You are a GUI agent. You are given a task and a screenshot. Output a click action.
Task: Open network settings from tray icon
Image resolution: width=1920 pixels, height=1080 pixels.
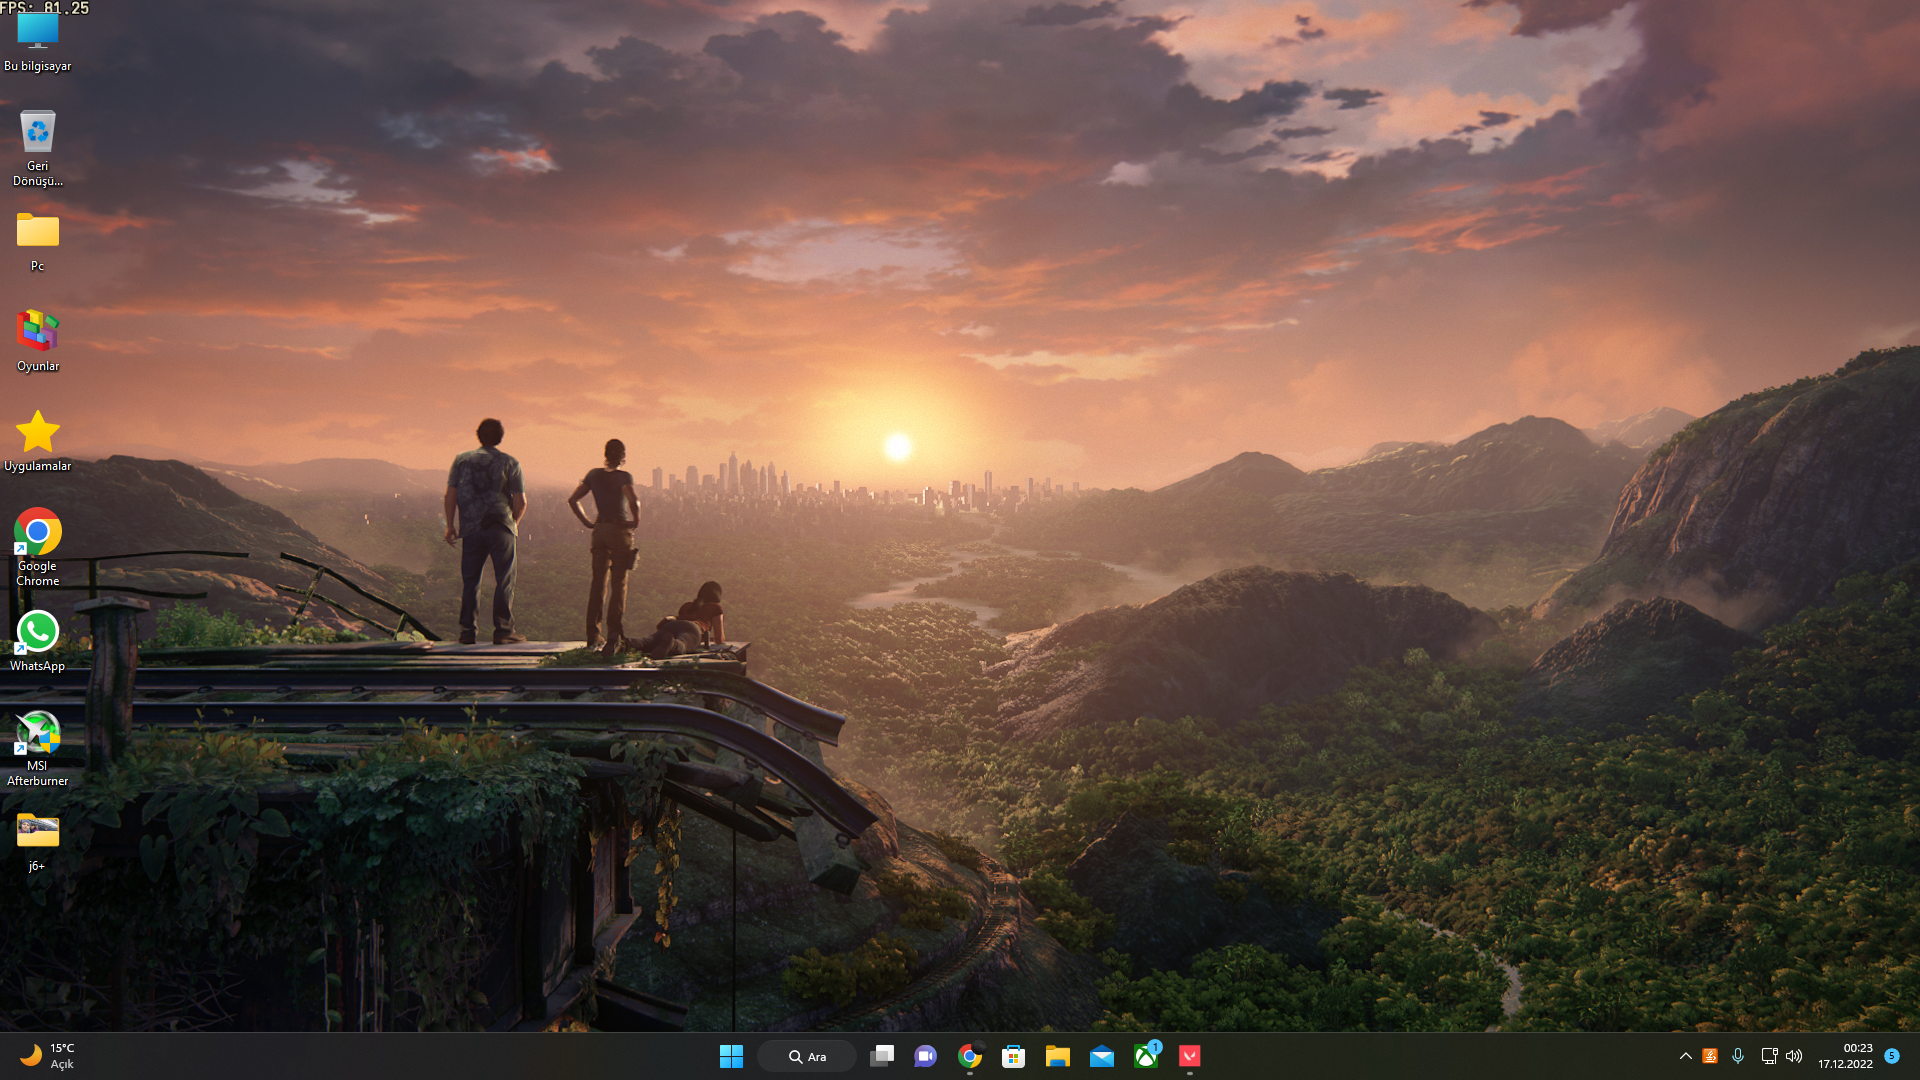tap(1768, 1056)
